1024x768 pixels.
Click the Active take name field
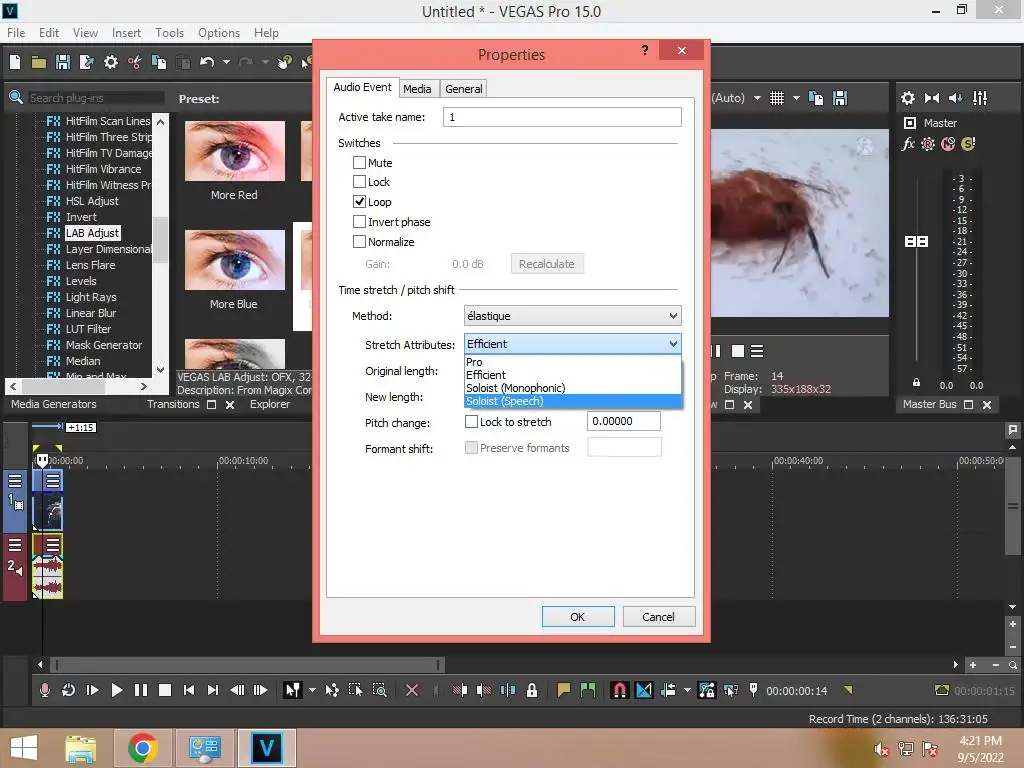point(562,117)
